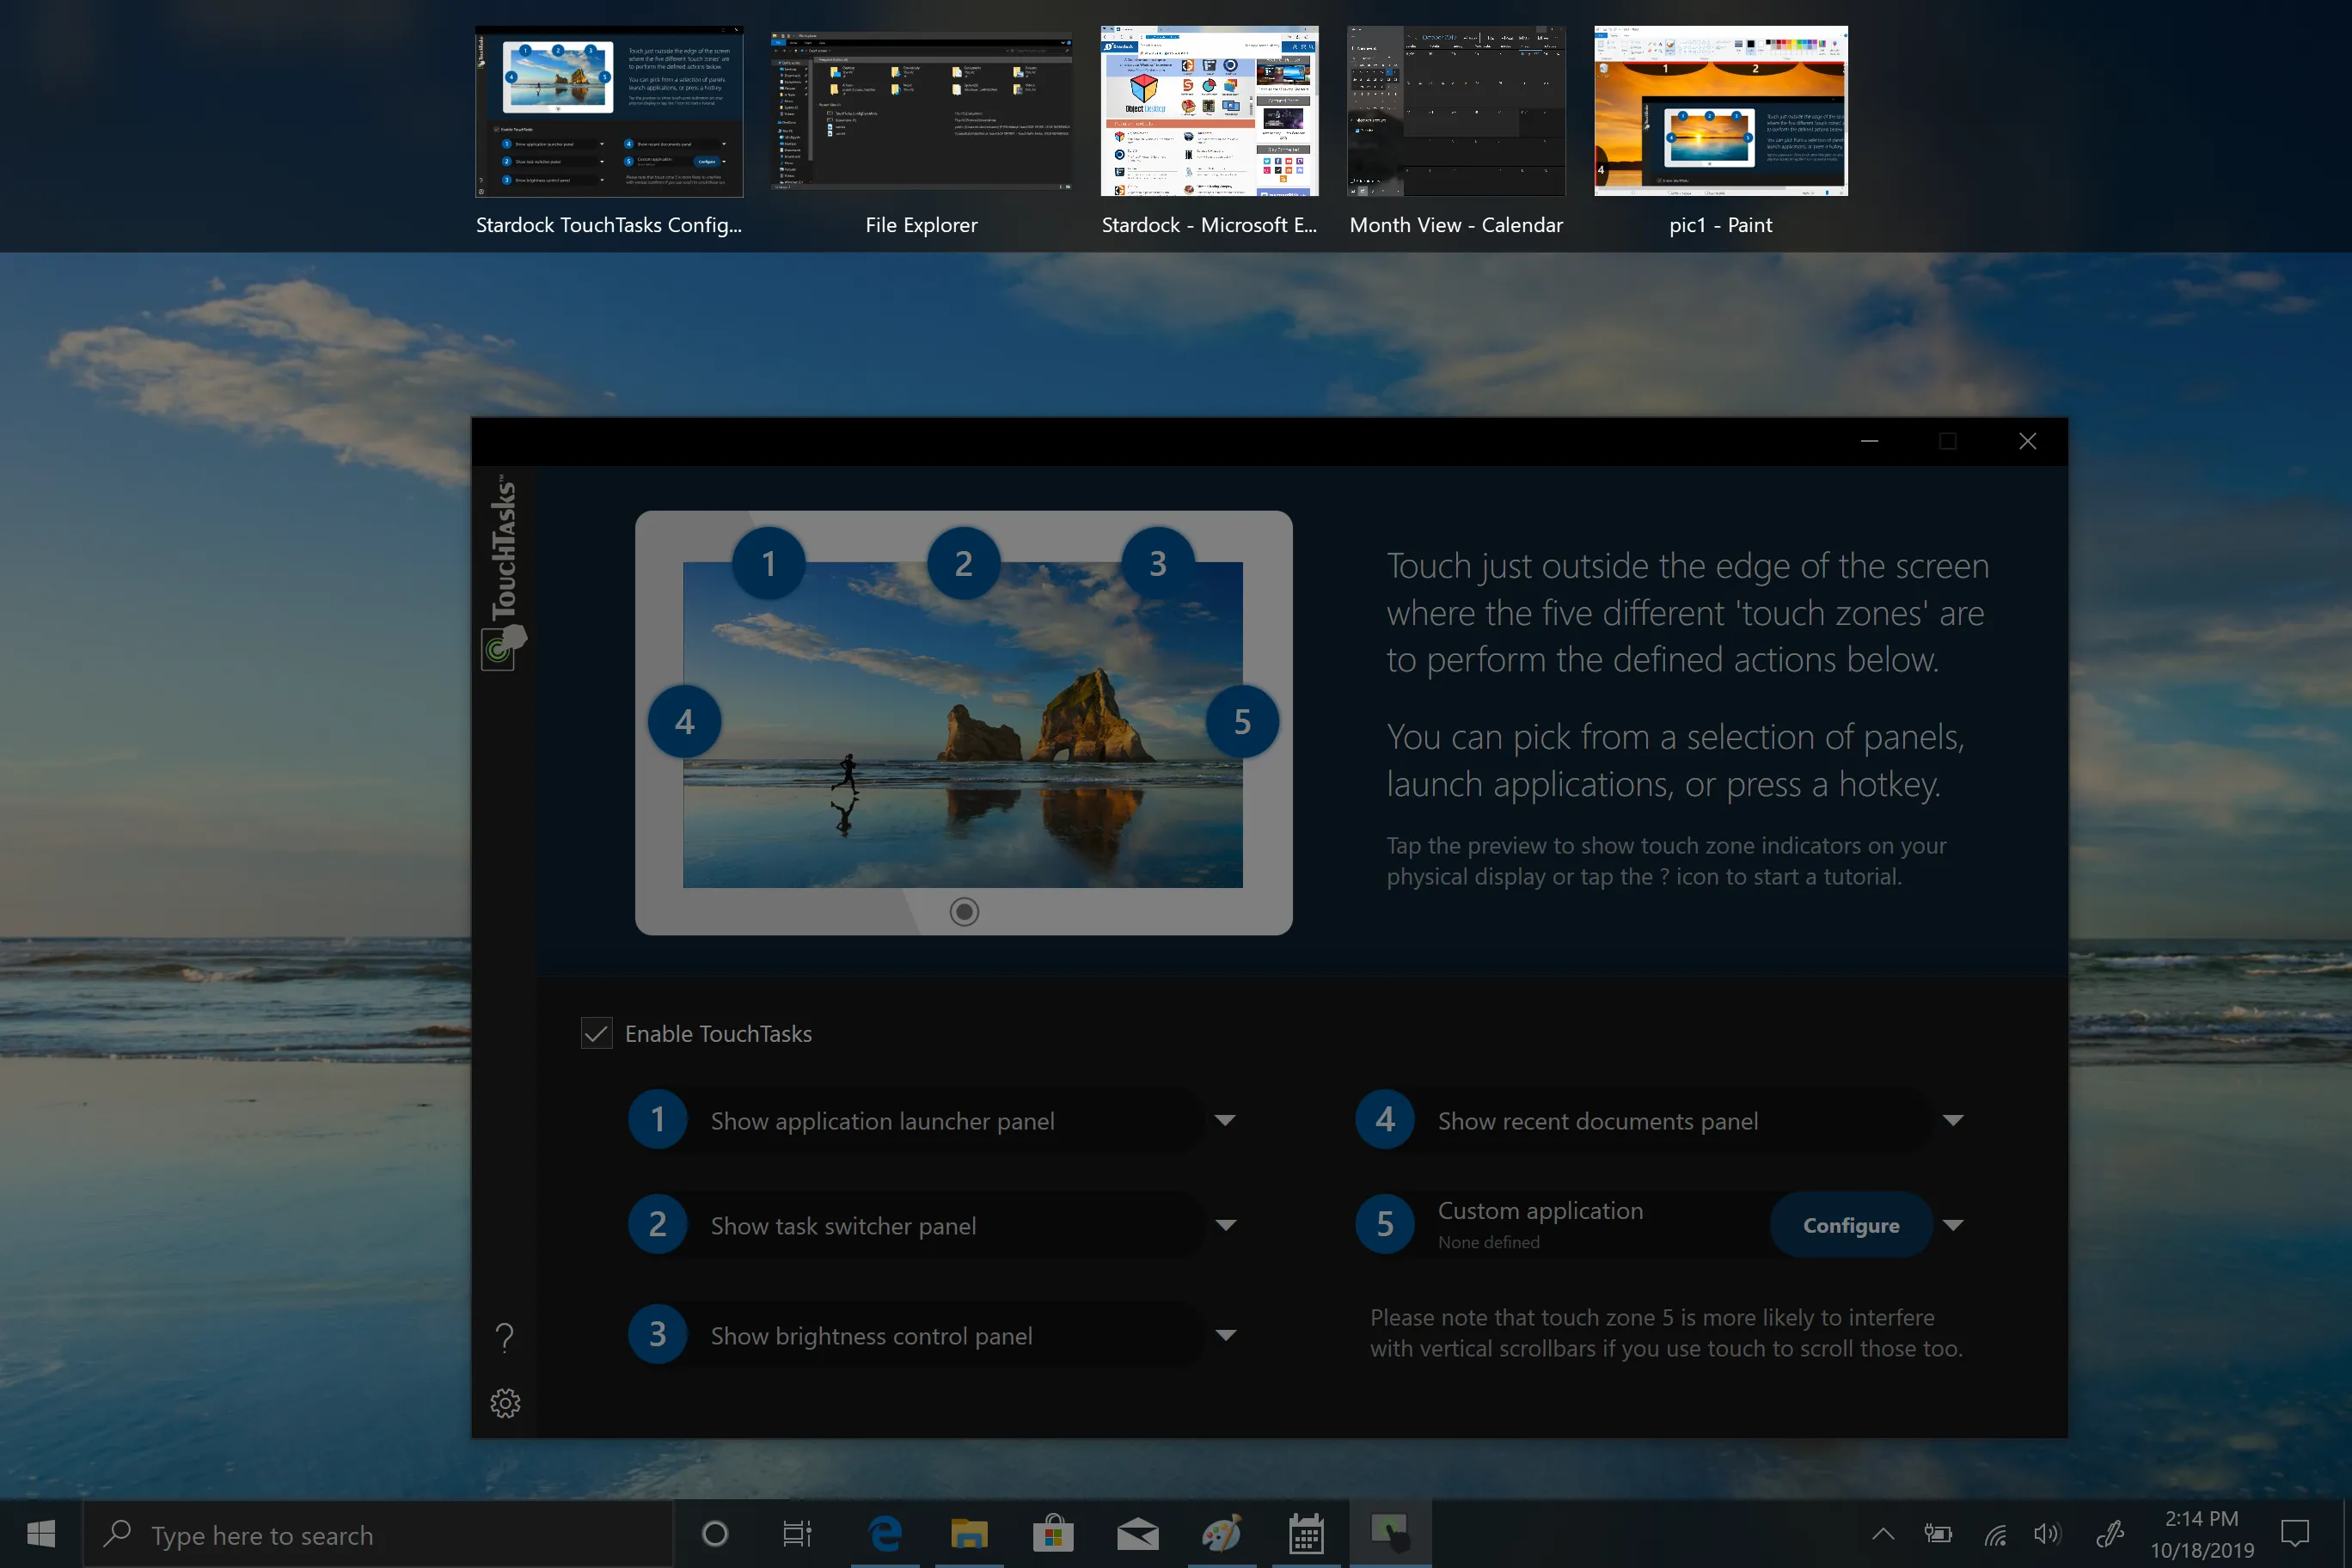Tap touch zone 3 marker on preview

coord(1158,563)
